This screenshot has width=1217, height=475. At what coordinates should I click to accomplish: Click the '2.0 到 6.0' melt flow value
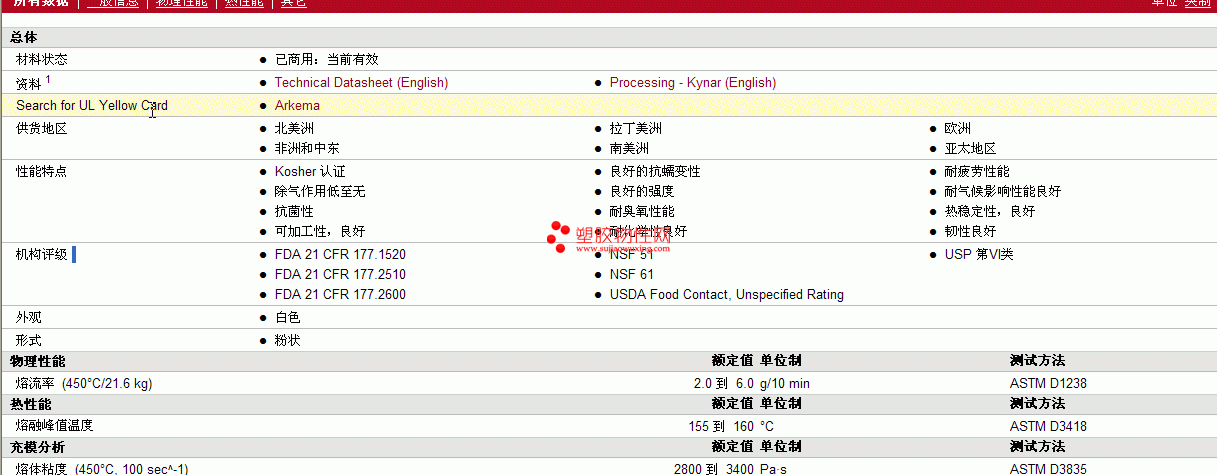[x=724, y=383]
